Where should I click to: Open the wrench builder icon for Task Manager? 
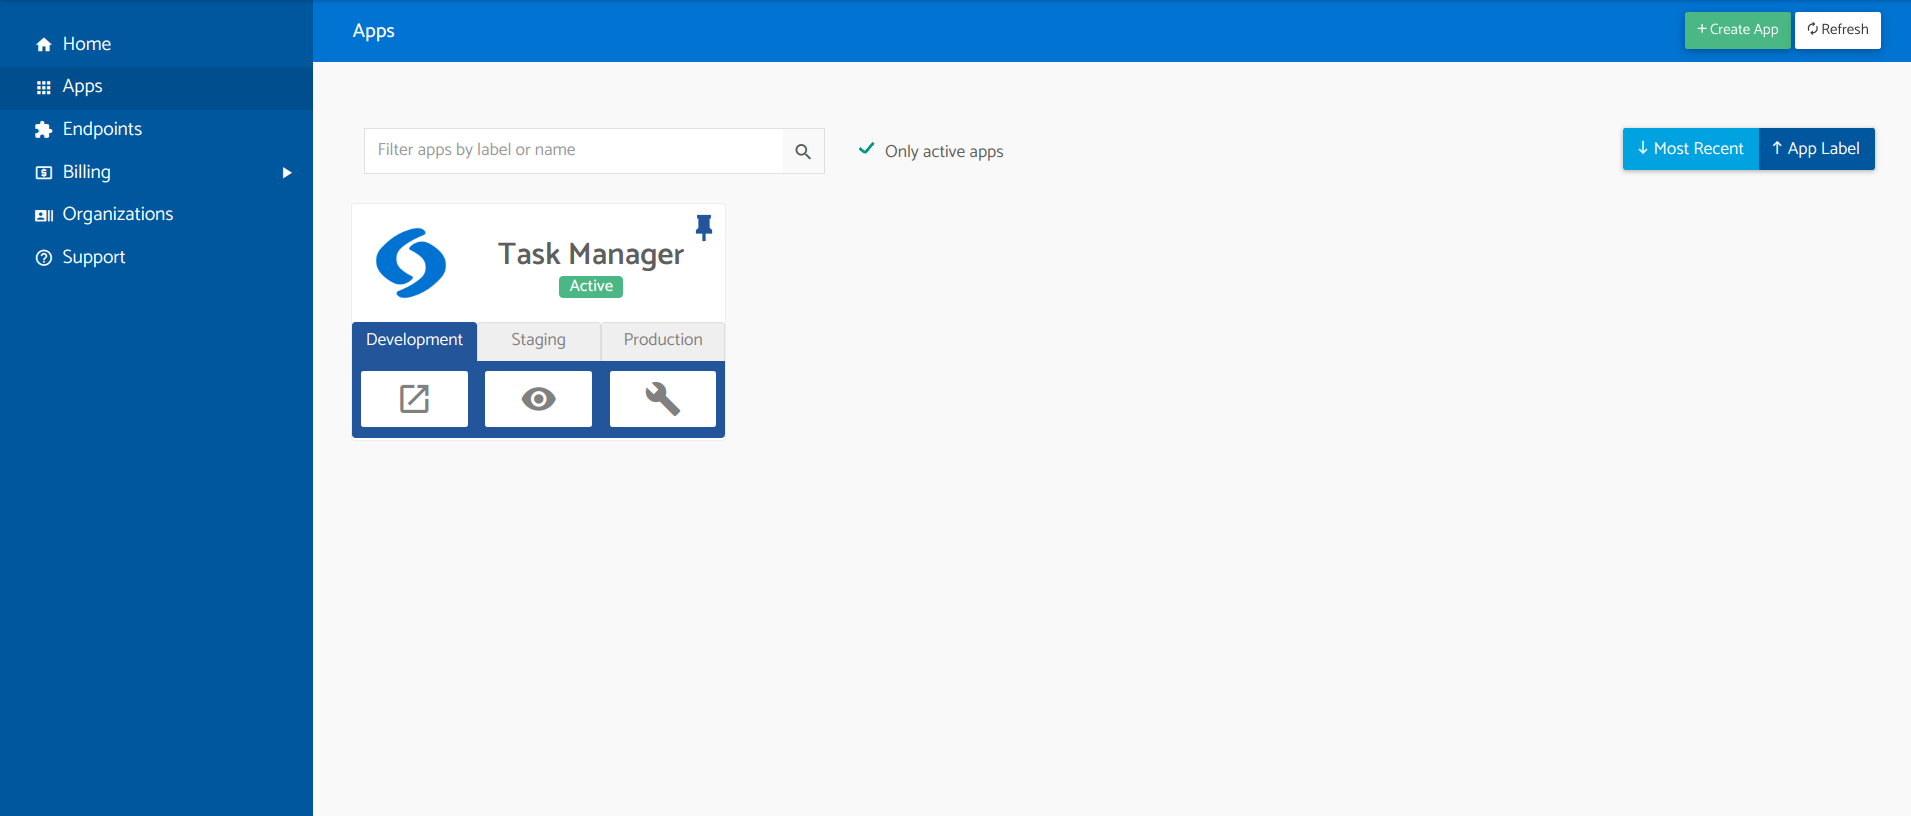point(662,399)
